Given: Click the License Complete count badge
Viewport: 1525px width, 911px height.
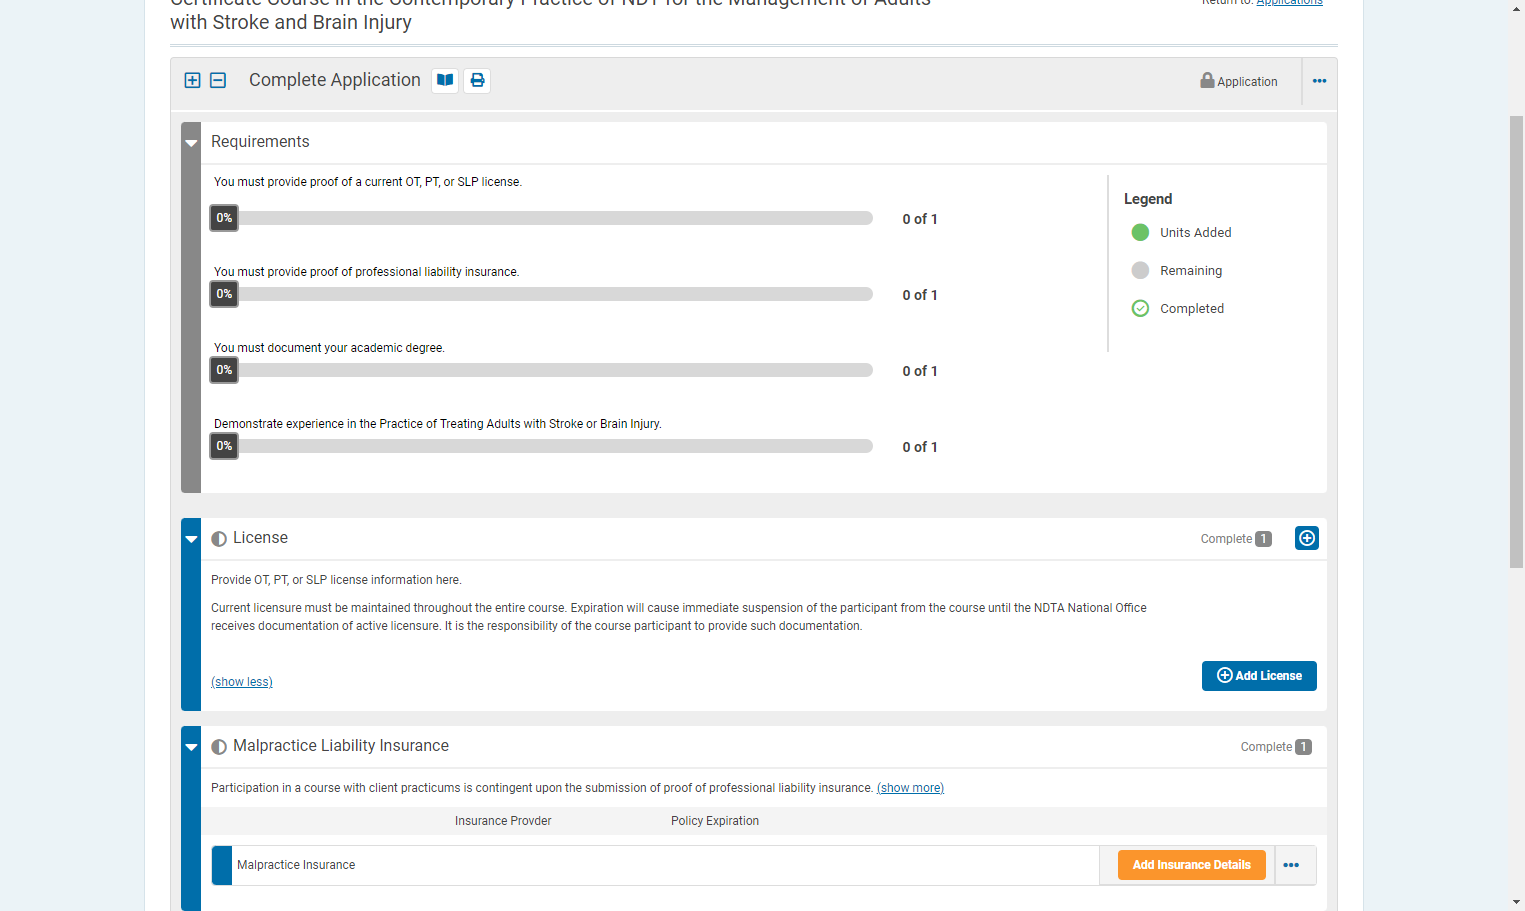Looking at the screenshot, I should click(x=1264, y=539).
